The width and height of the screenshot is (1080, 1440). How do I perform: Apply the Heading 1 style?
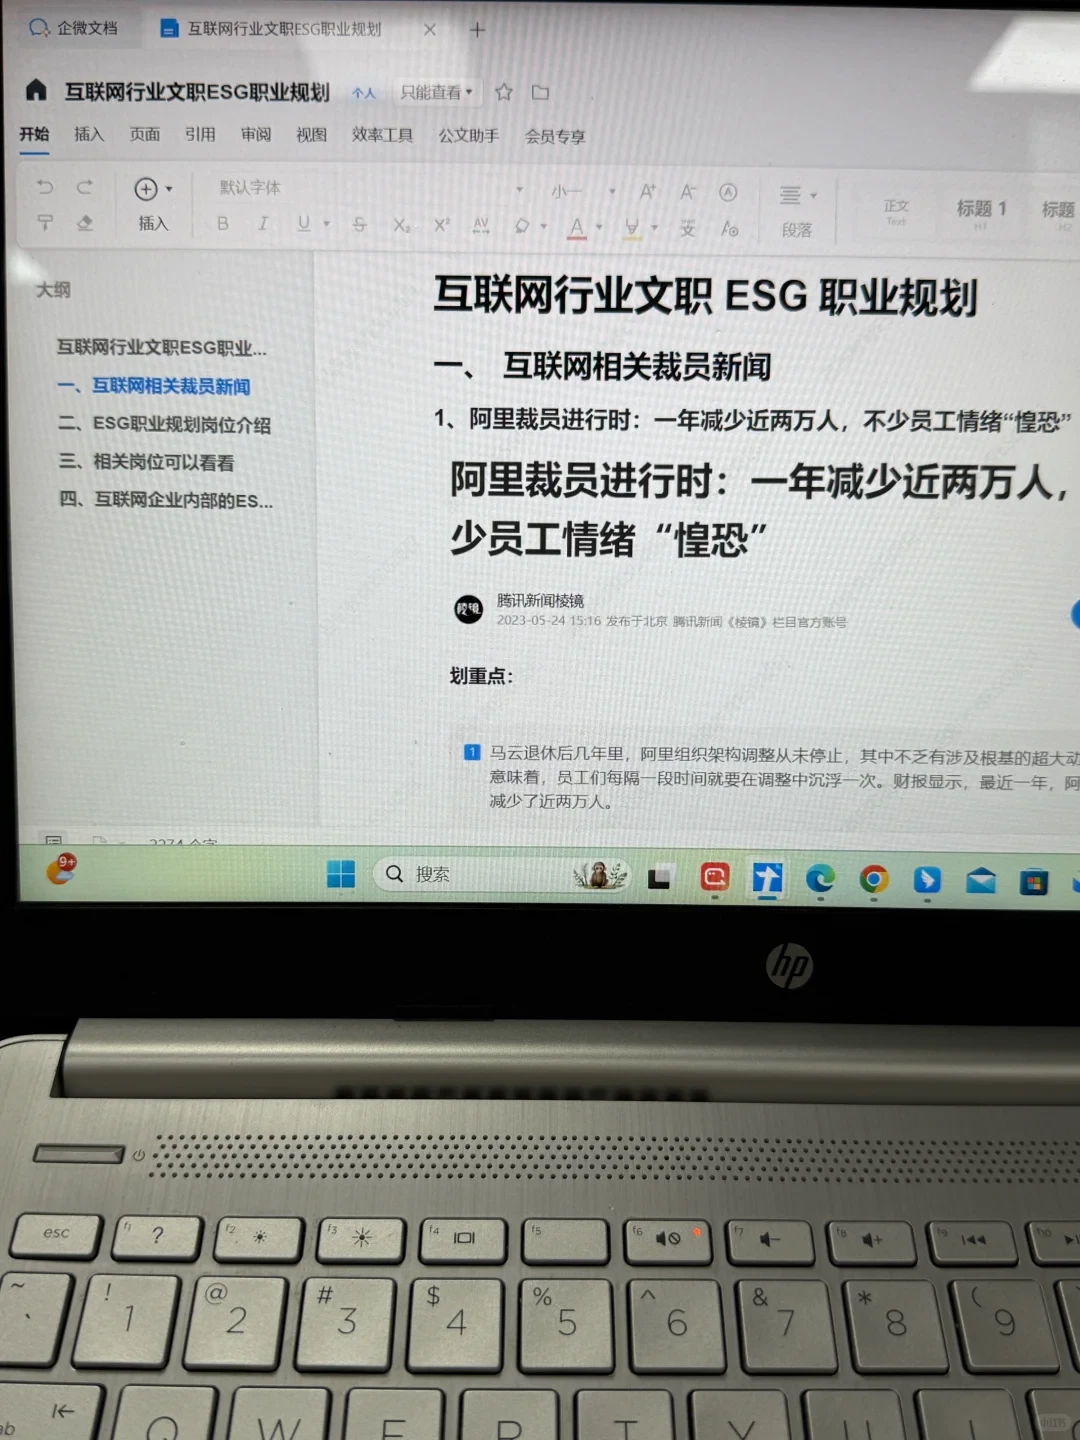coord(981,212)
